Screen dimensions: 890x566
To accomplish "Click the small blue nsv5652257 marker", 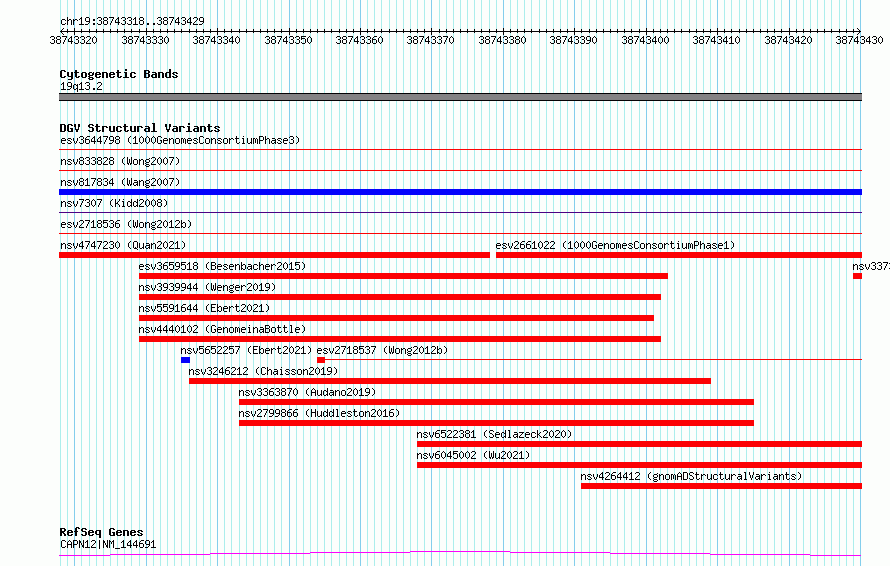I will 186,360.
